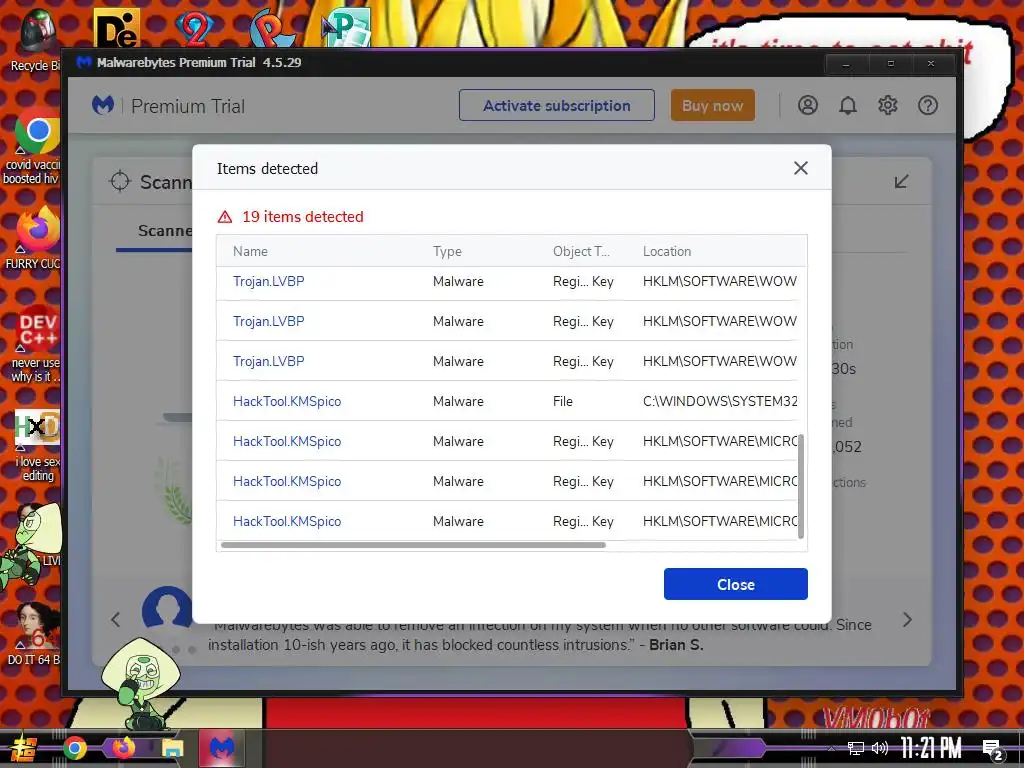Click the orange Buy now button
Screen dimensions: 1024x768
tap(712, 106)
